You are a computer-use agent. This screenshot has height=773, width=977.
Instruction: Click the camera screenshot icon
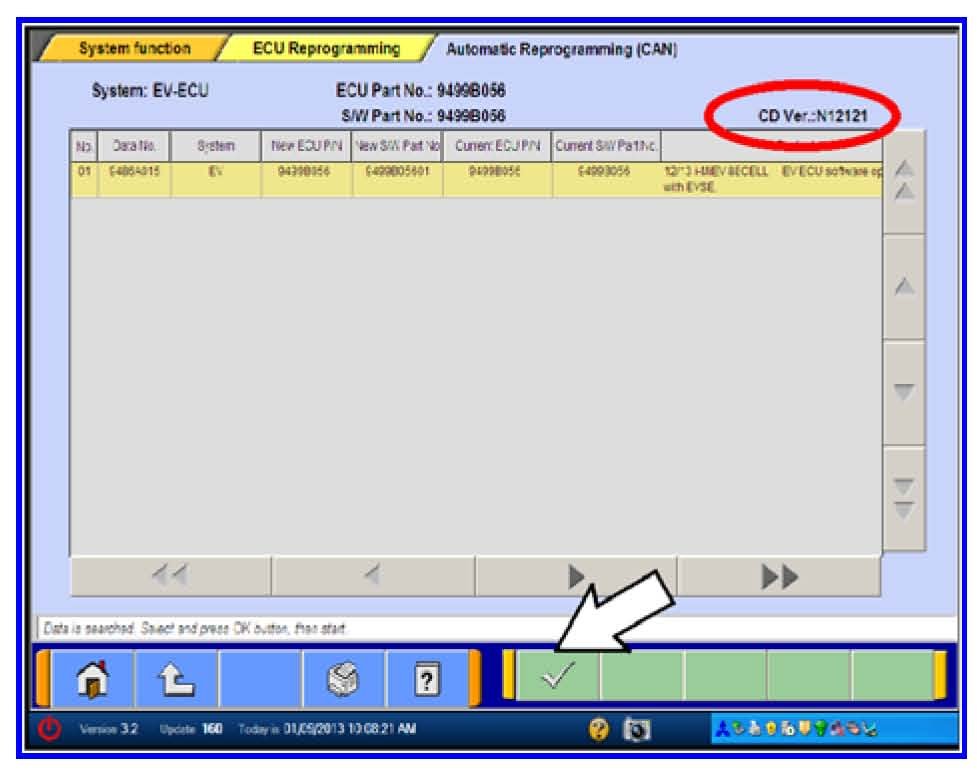tap(636, 728)
